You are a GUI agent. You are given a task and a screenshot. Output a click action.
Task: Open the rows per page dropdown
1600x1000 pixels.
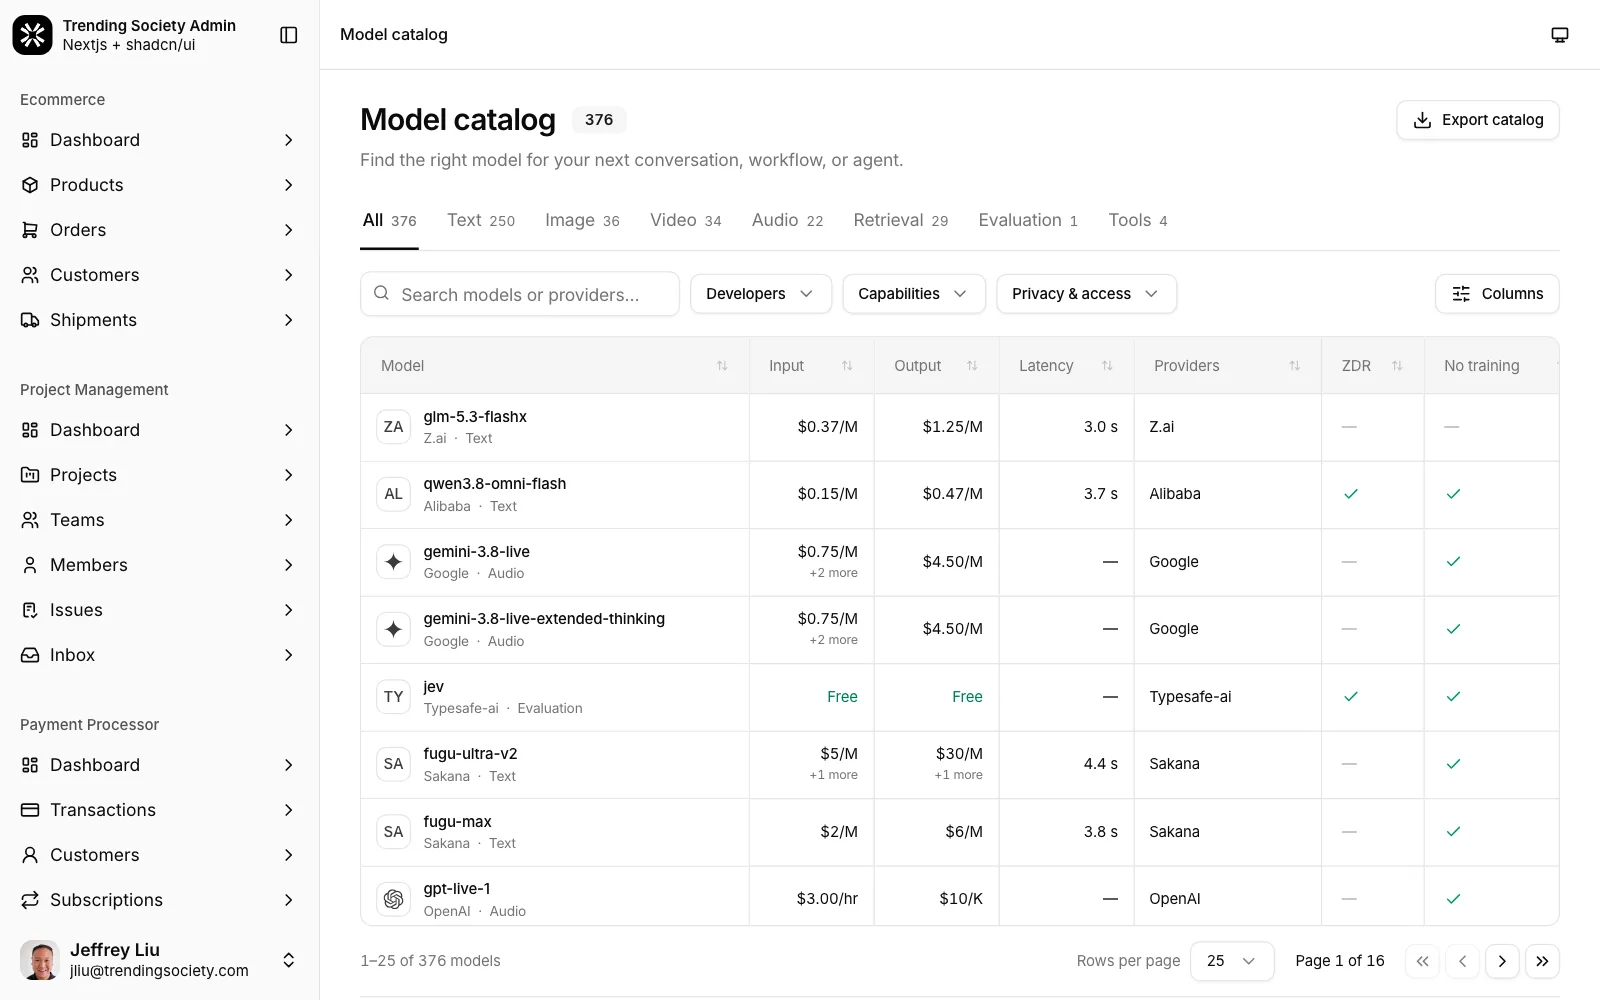pyautogui.click(x=1232, y=961)
